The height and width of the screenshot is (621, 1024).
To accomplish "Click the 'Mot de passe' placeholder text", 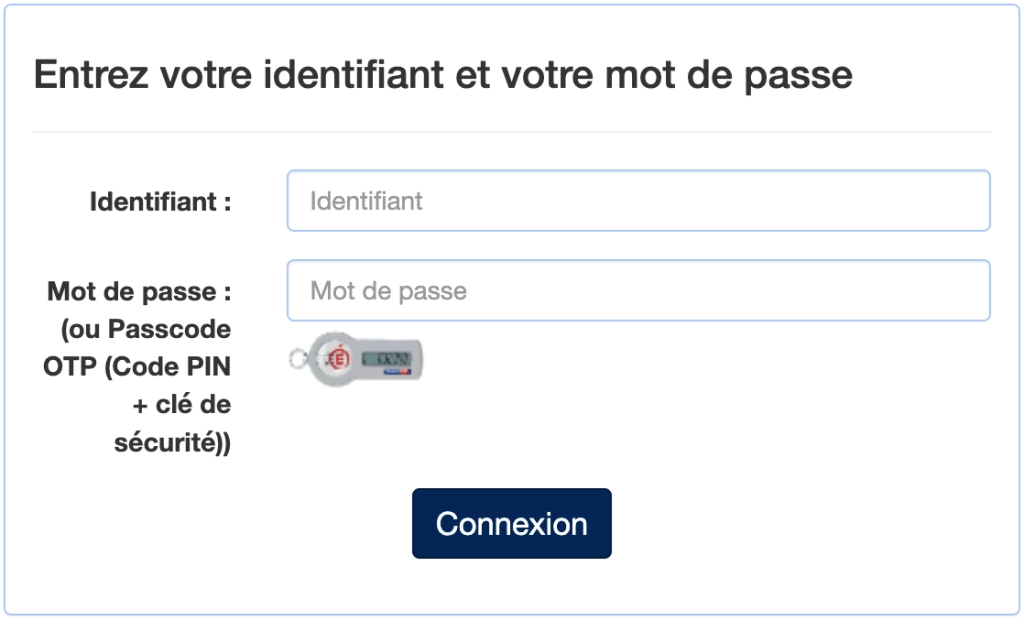I will pos(389,291).
